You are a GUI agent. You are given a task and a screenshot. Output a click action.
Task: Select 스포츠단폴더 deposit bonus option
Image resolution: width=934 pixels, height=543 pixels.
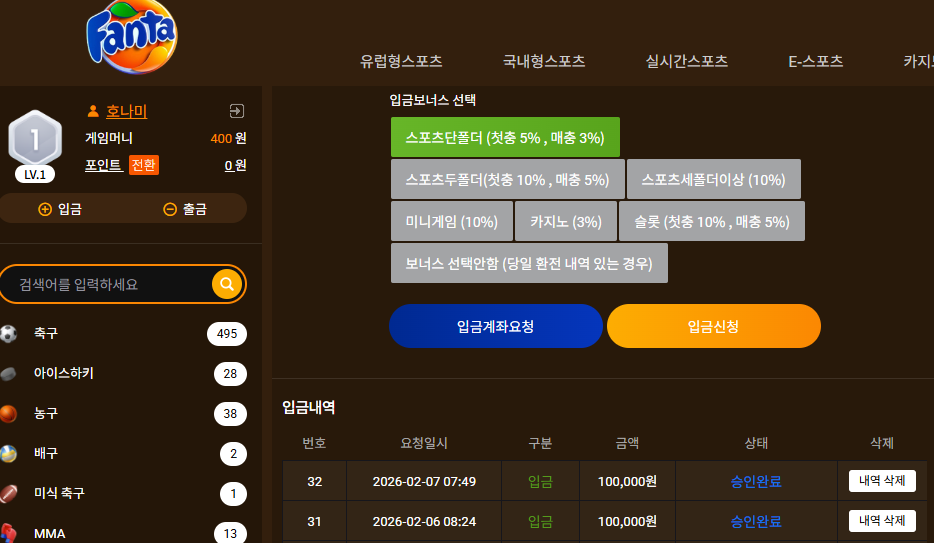pos(505,138)
